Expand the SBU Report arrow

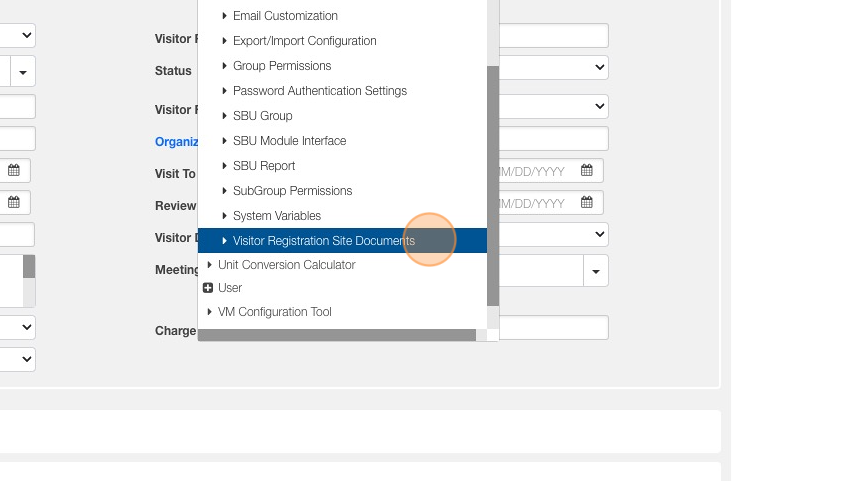[x=224, y=166]
